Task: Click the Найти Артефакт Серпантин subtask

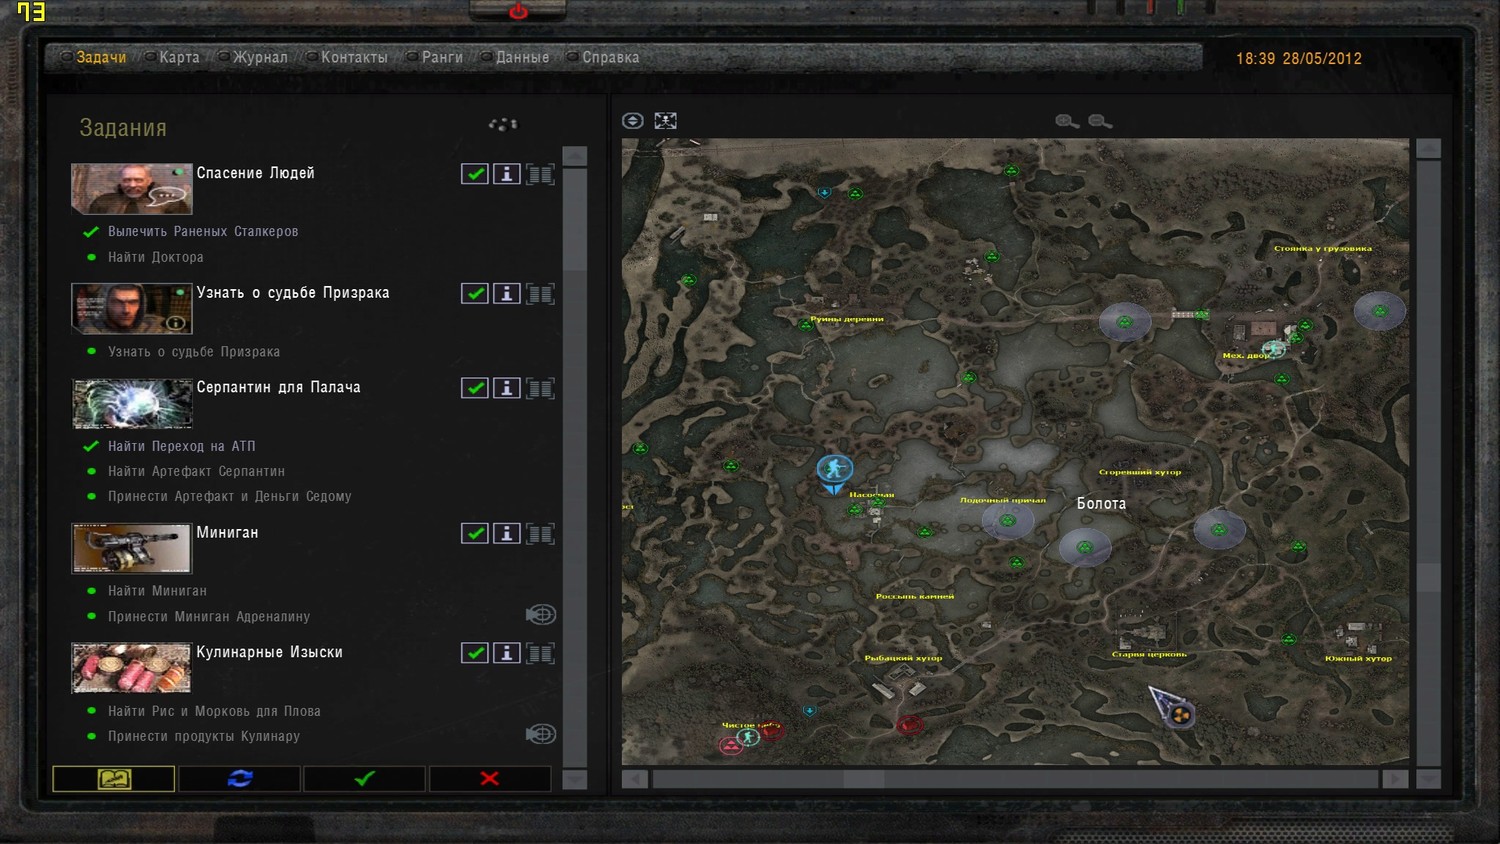Action: coord(196,471)
